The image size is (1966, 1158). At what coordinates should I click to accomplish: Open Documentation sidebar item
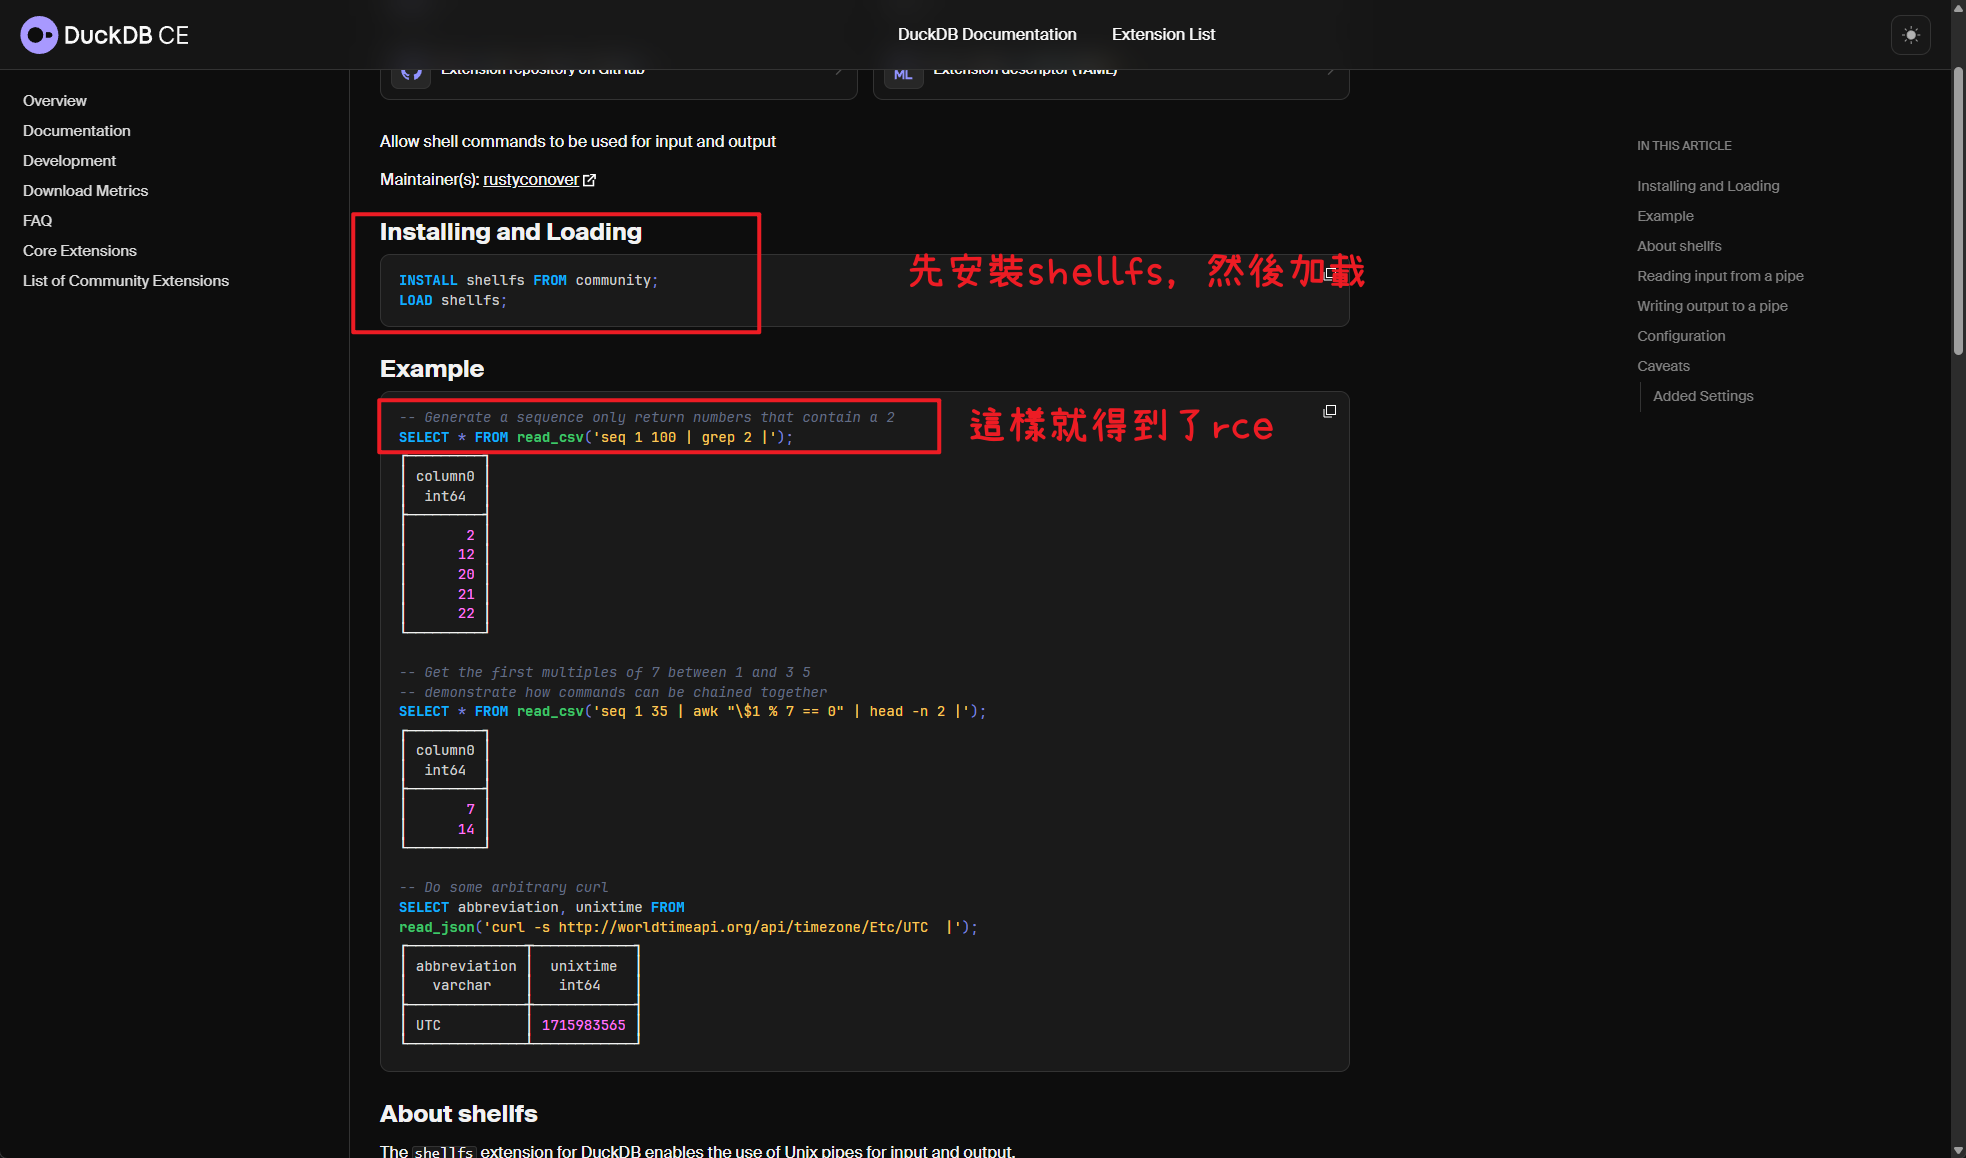[x=77, y=131]
